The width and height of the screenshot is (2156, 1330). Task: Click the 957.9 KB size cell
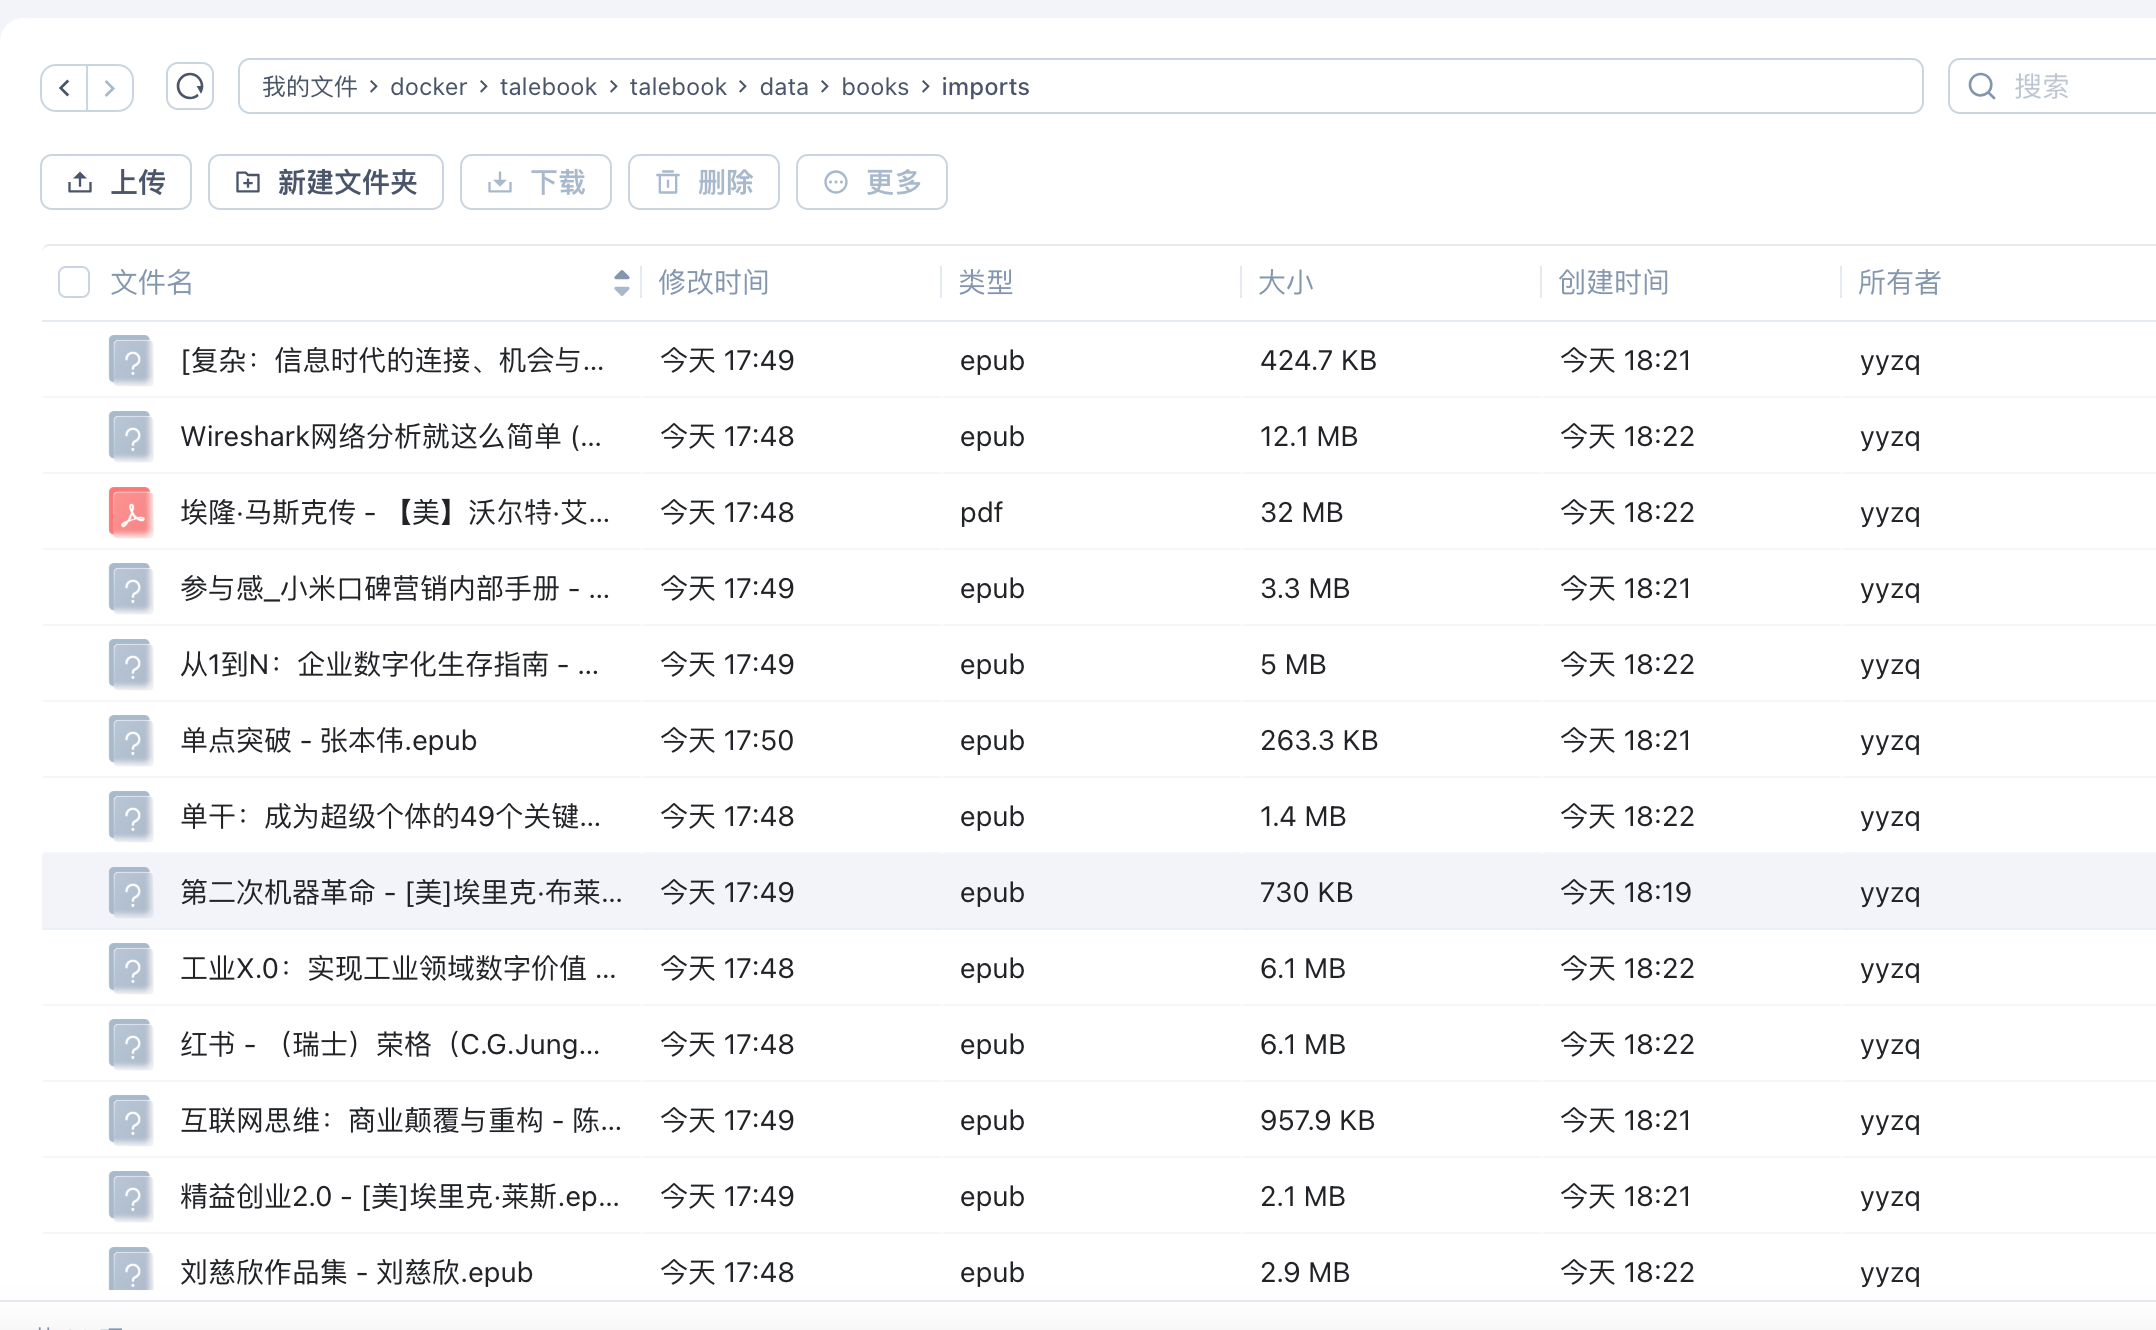pos(1317,1120)
